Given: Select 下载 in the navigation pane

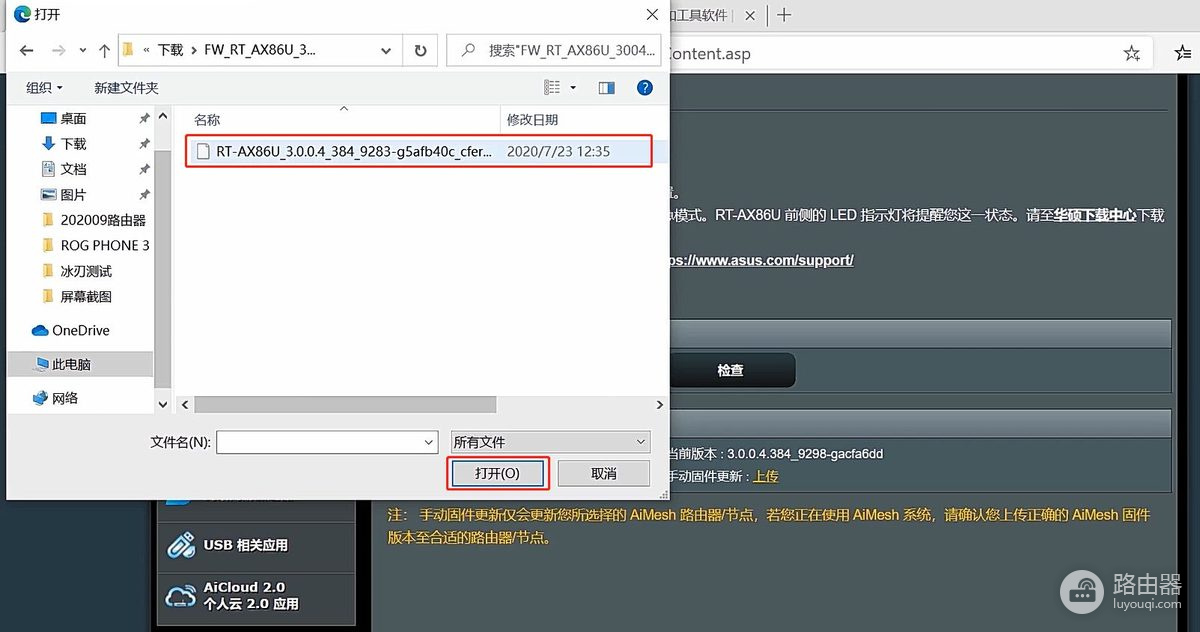Looking at the screenshot, I should click(73, 143).
